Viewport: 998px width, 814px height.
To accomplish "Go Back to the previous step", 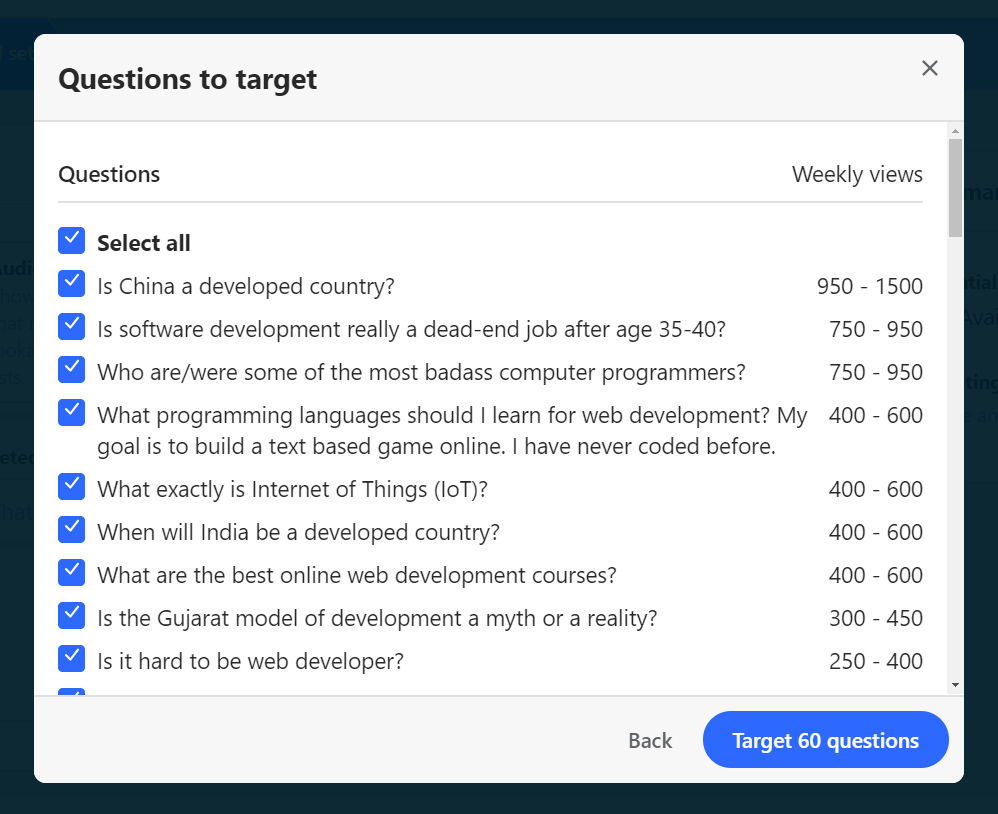I will (650, 741).
